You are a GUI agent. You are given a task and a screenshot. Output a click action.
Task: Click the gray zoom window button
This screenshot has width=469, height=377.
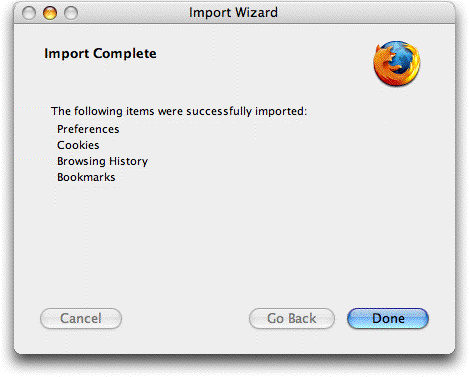[x=71, y=13]
